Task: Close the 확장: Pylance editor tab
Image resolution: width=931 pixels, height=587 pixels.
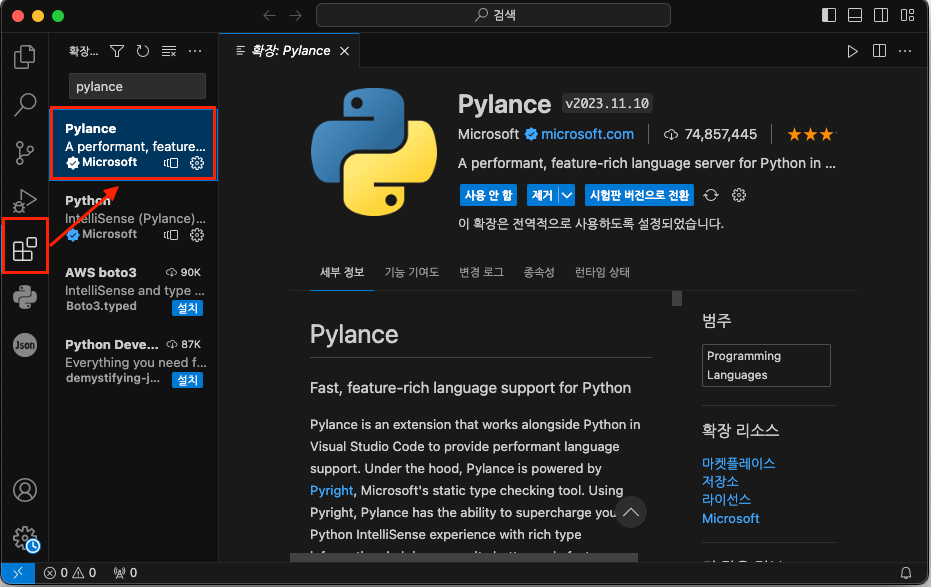Action: click(344, 52)
